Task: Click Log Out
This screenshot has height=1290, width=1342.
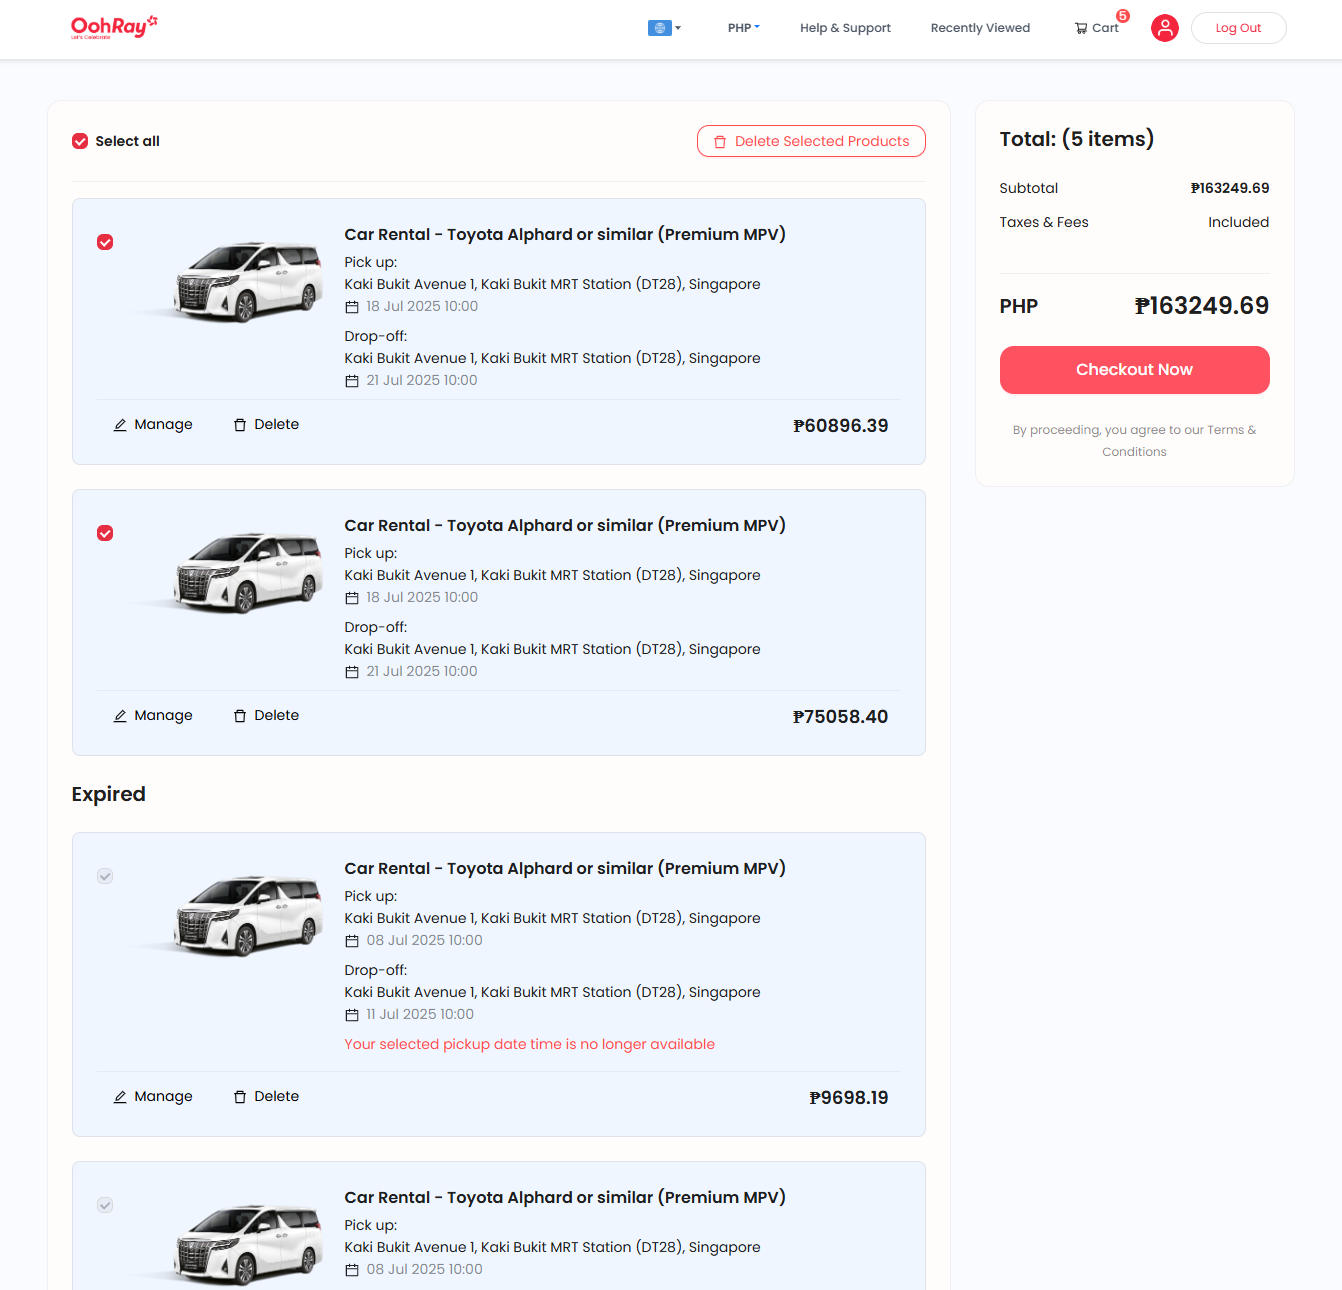Action: 1238,28
